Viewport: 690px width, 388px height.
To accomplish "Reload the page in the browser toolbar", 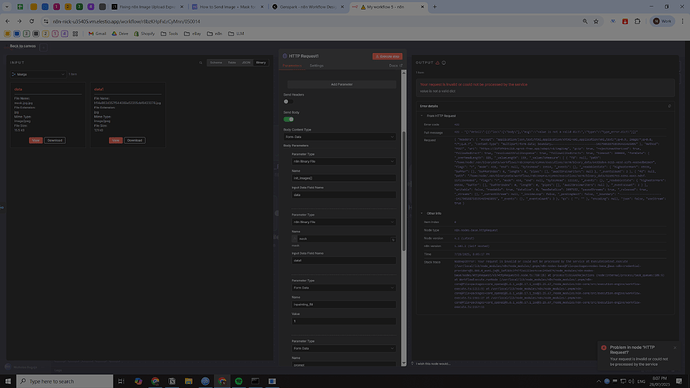I will pyautogui.click(x=32, y=21).
